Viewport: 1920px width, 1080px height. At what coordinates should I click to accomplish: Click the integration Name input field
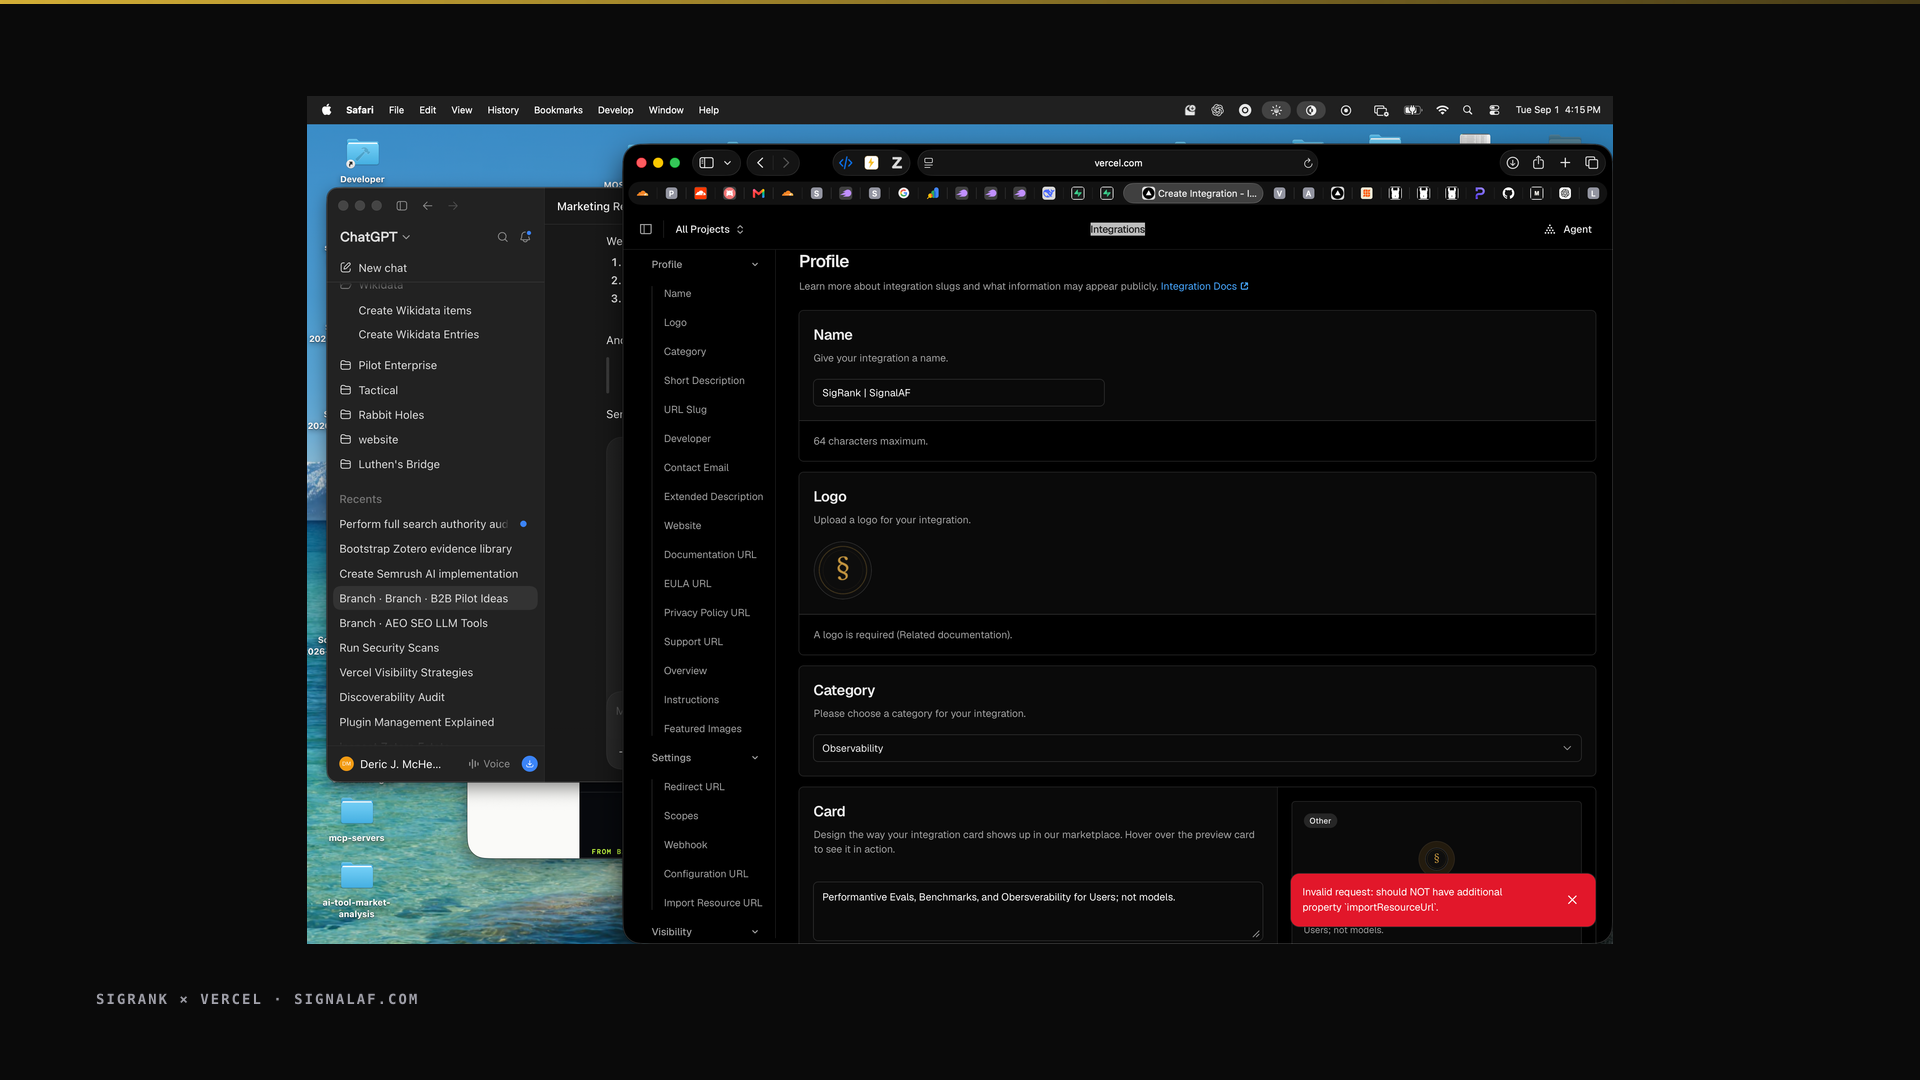coord(958,393)
